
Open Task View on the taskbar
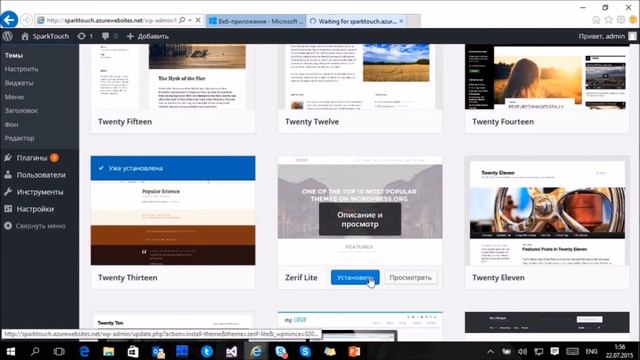point(59,351)
